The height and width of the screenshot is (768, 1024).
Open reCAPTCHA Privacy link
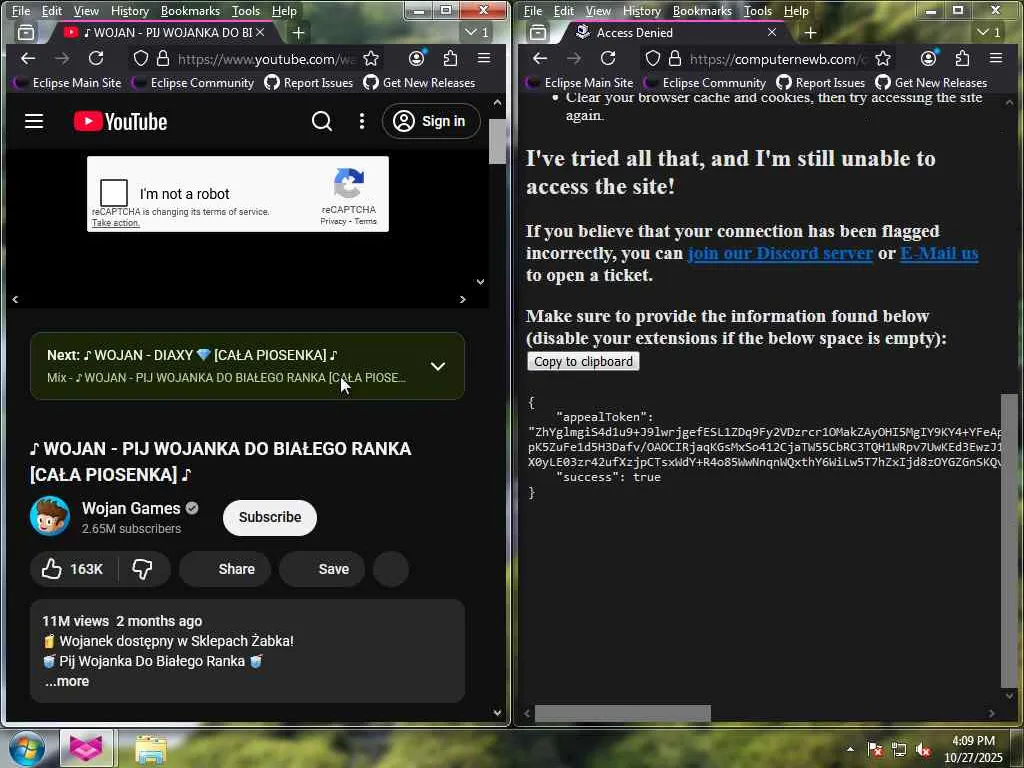[x=333, y=221]
